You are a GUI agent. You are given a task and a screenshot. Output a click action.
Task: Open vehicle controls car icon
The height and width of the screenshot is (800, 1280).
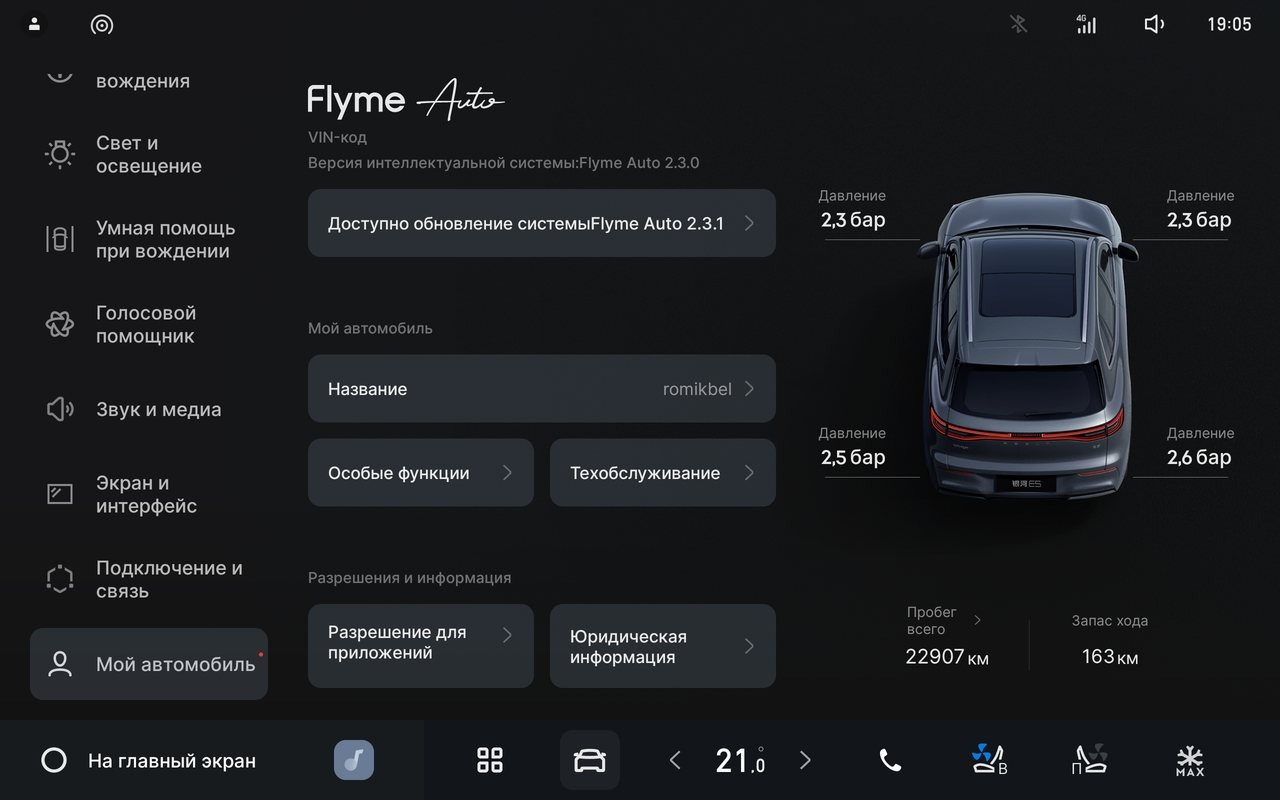point(590,760)
